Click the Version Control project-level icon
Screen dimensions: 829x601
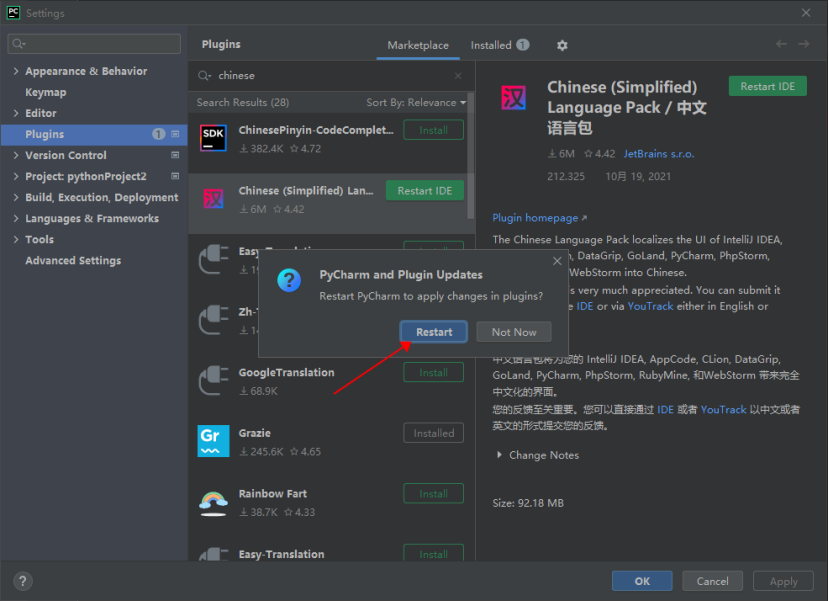coord(175,155)
